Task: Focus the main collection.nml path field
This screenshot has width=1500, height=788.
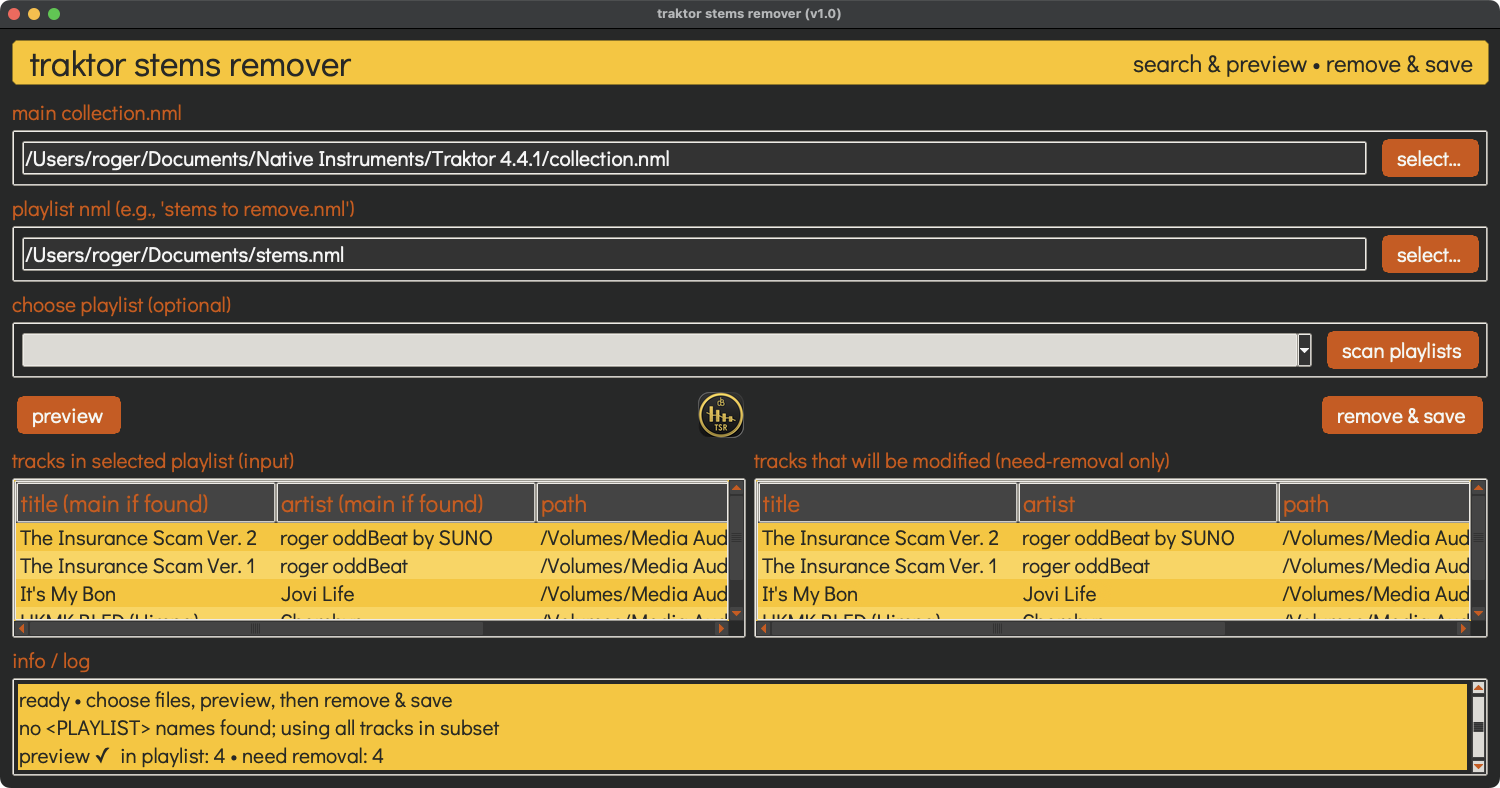Action: pyautogui.click(x=694, y=159)
